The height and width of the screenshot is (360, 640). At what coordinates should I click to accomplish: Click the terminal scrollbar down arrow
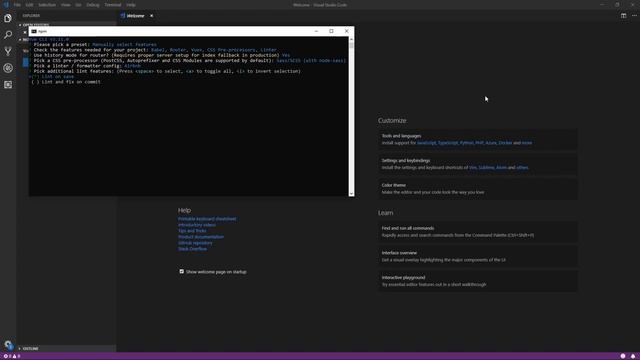tap(351, 194)
